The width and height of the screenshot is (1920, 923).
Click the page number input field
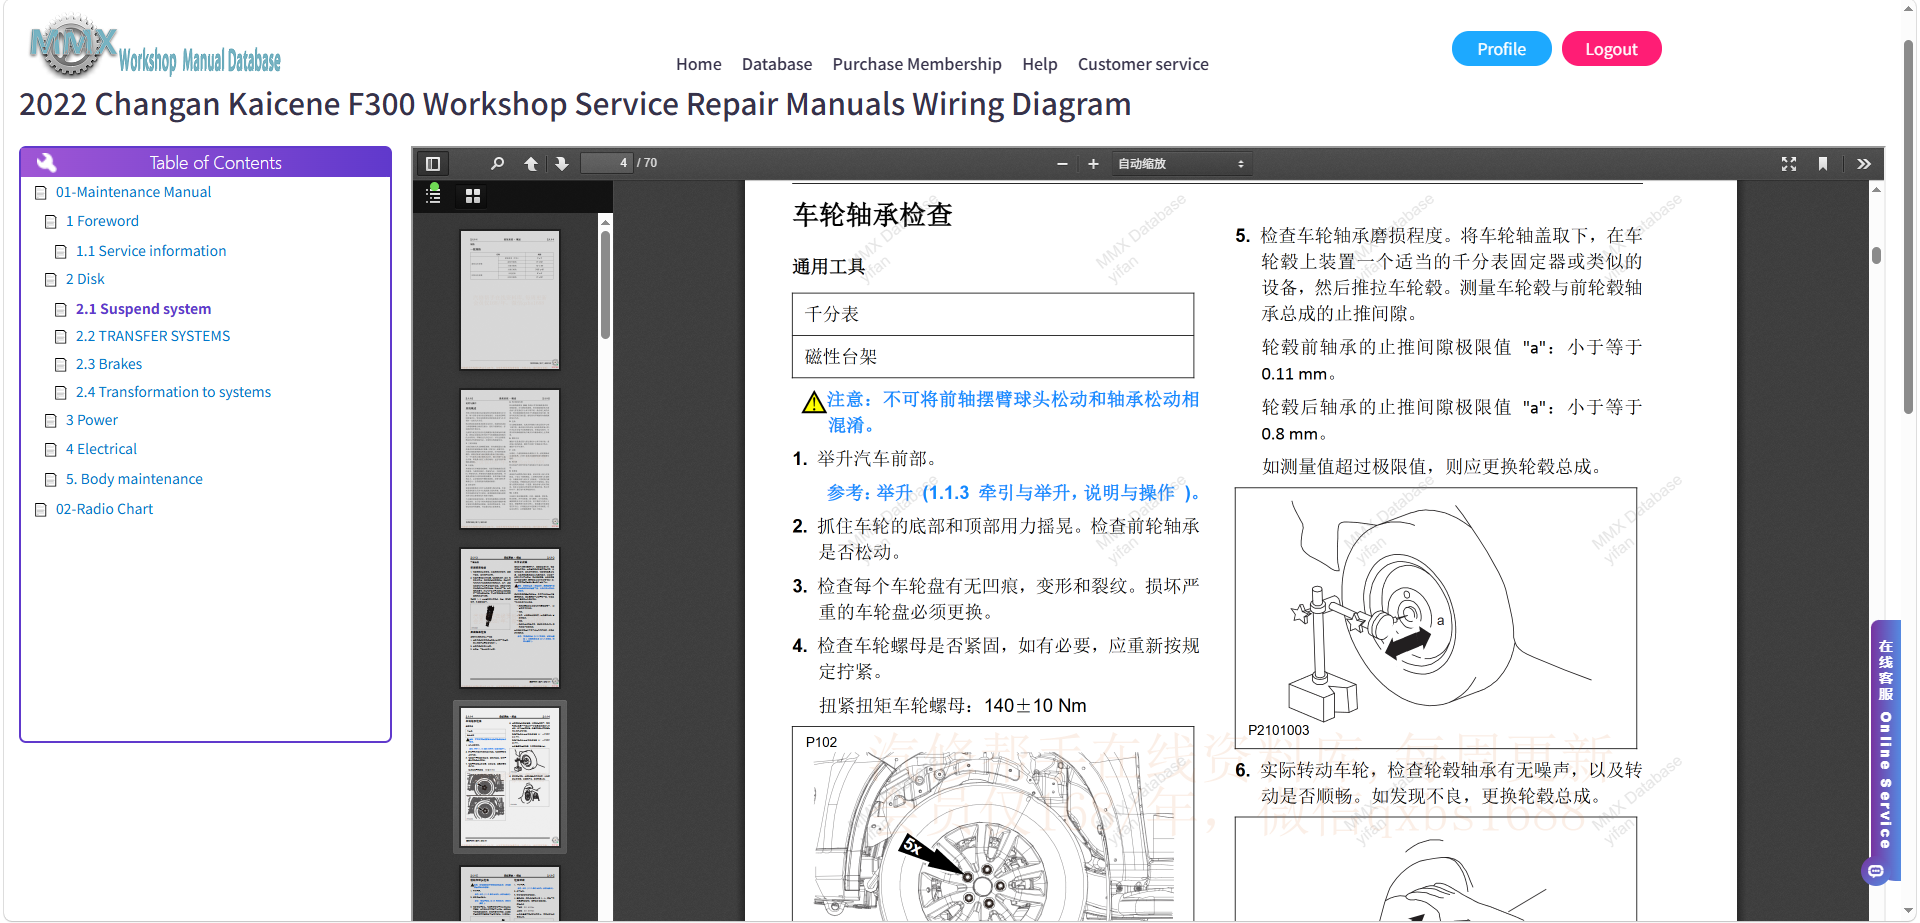607,163
